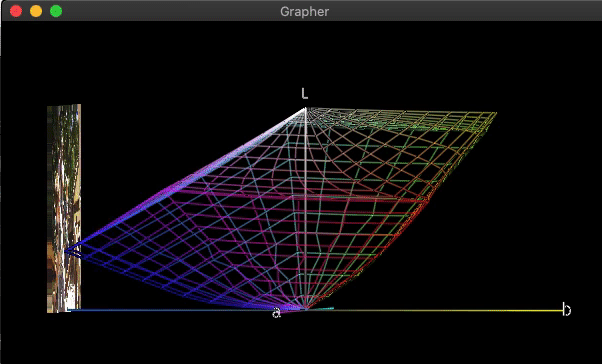Click the bottom origin where mesh lines converge
Viewport: 602px width, 364px height.
tap(305, 308)
